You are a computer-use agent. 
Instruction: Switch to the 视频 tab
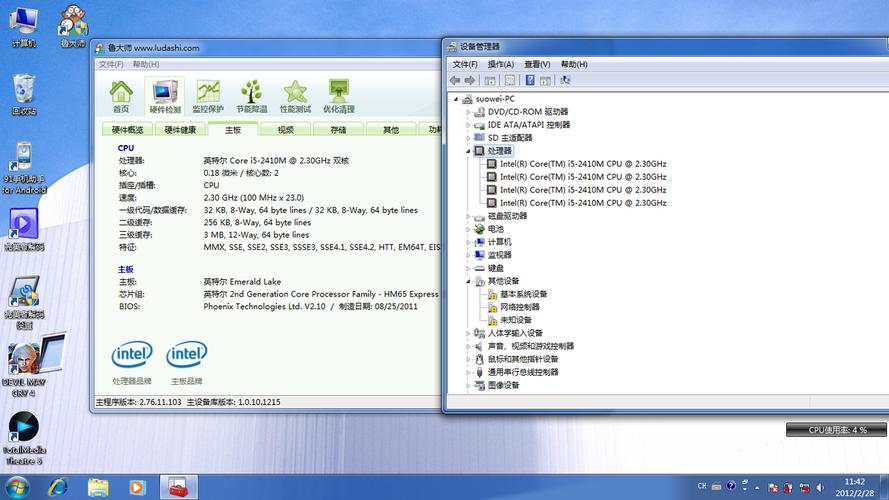(x=286, y=130)
